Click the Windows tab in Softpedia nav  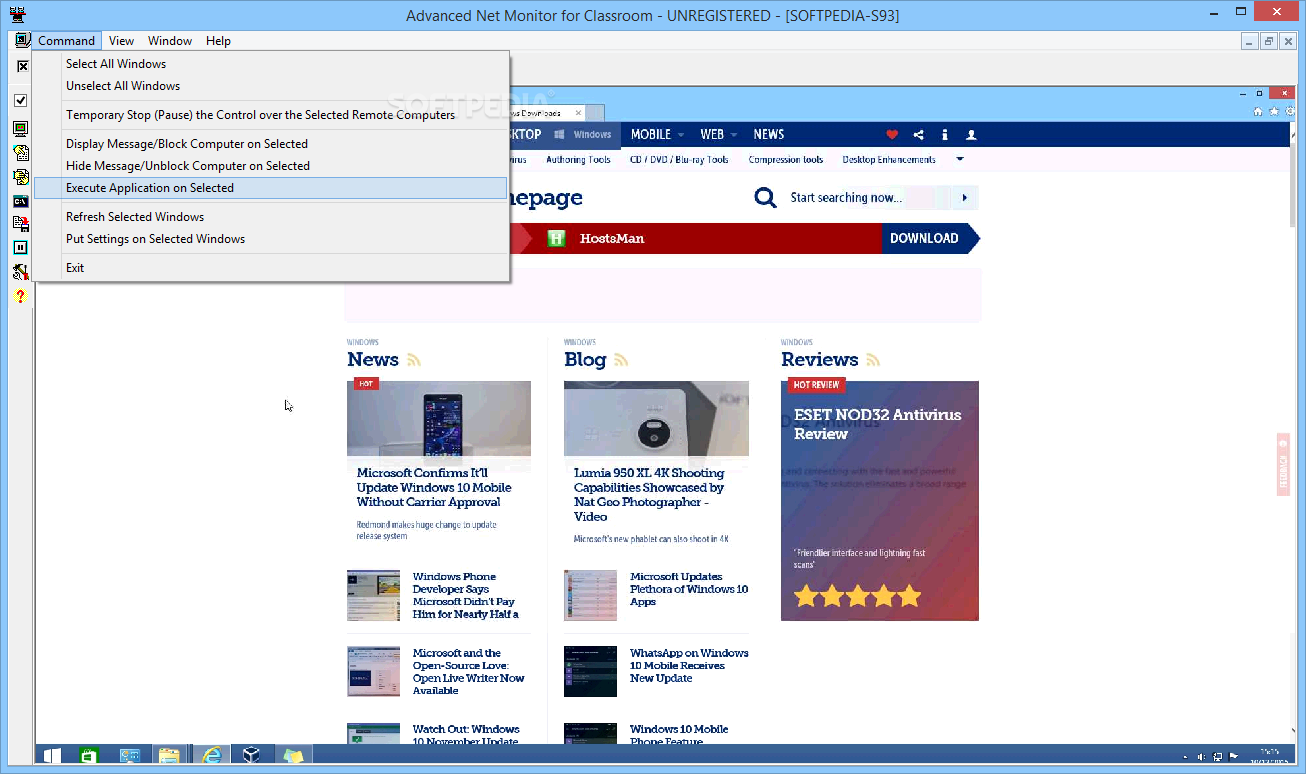583,135
